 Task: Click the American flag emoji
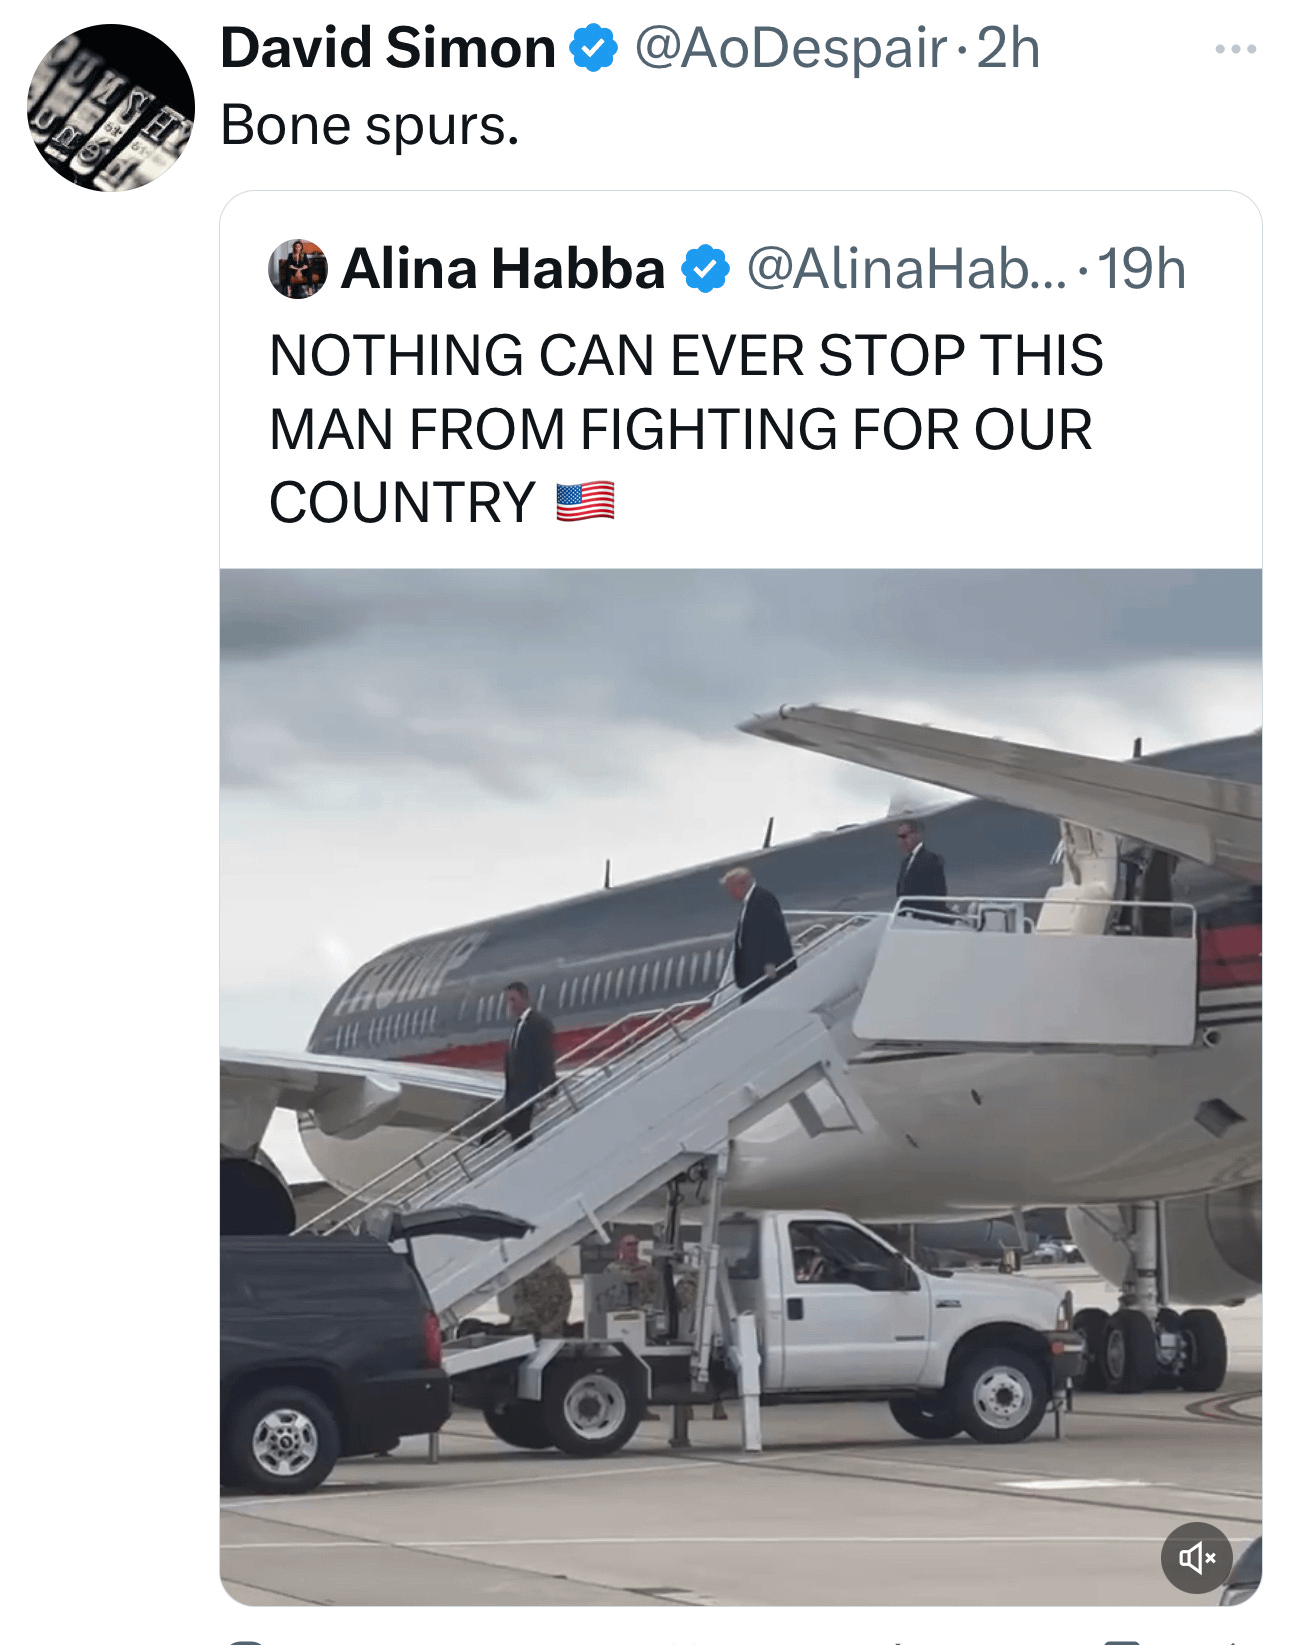coord(585,502)
